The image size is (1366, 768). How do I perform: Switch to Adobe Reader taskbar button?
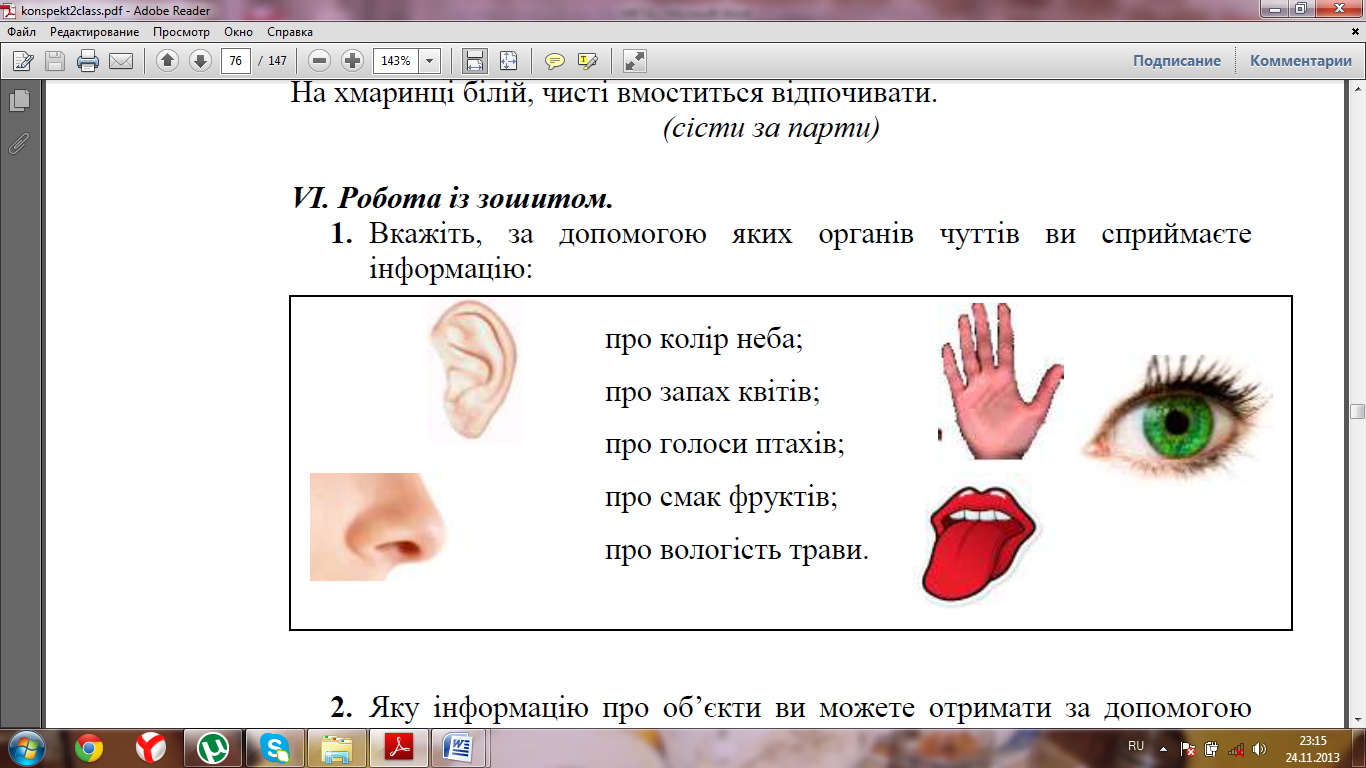click(399, 747)
